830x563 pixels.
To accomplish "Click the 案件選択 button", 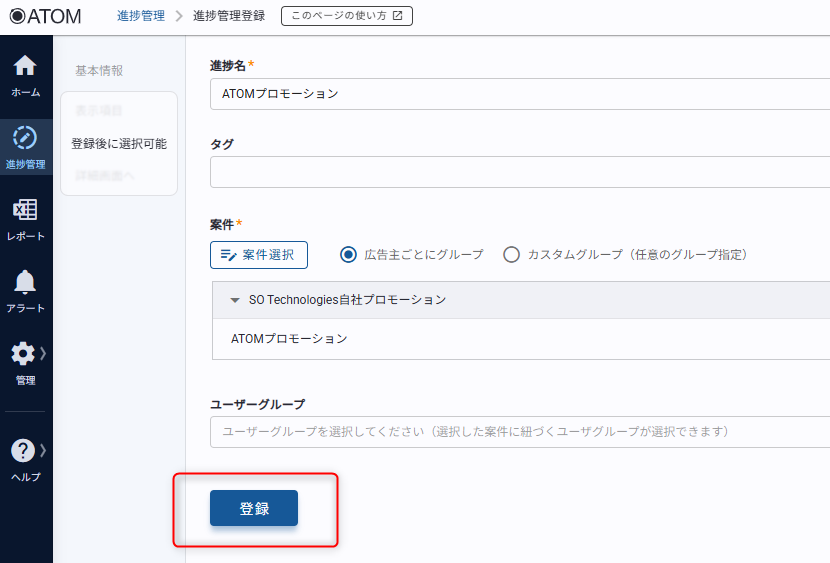I will 259,255.
